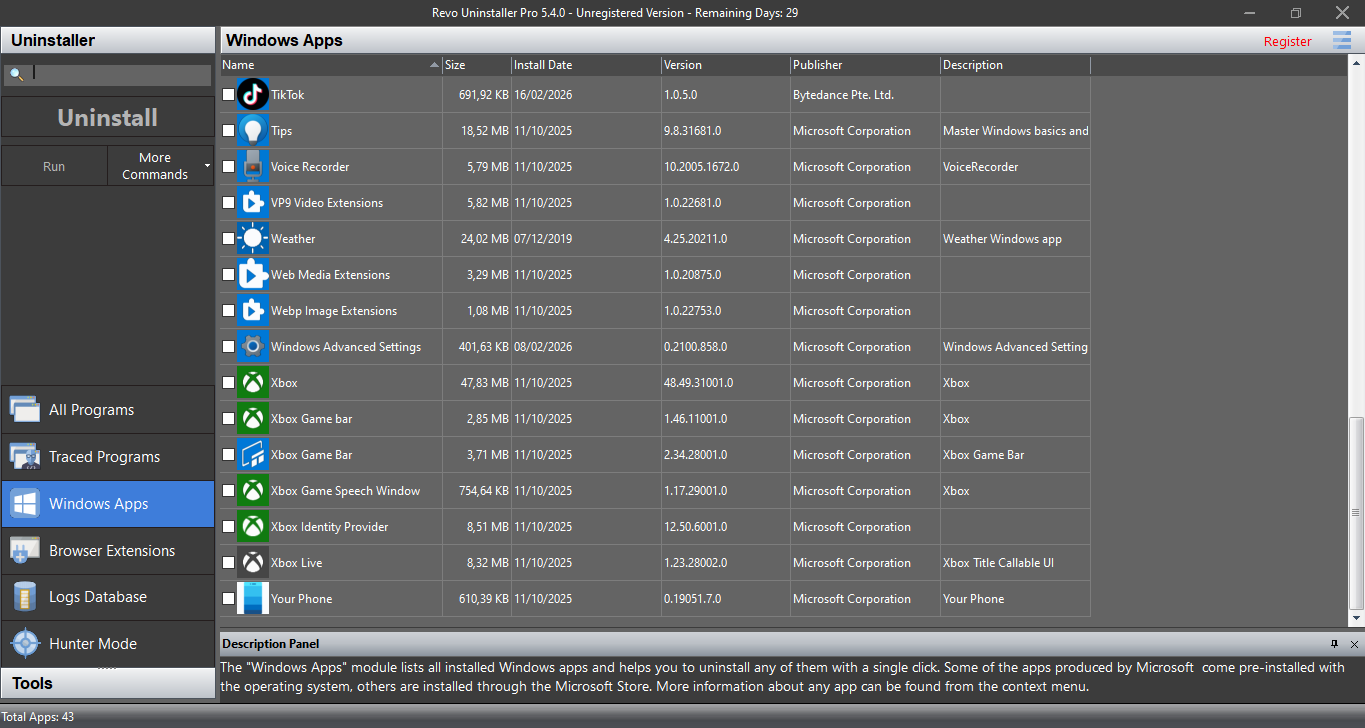Tick the checkbox for Xbox Identity Provider
1365x728 pixels.
[x=229, y=527]
